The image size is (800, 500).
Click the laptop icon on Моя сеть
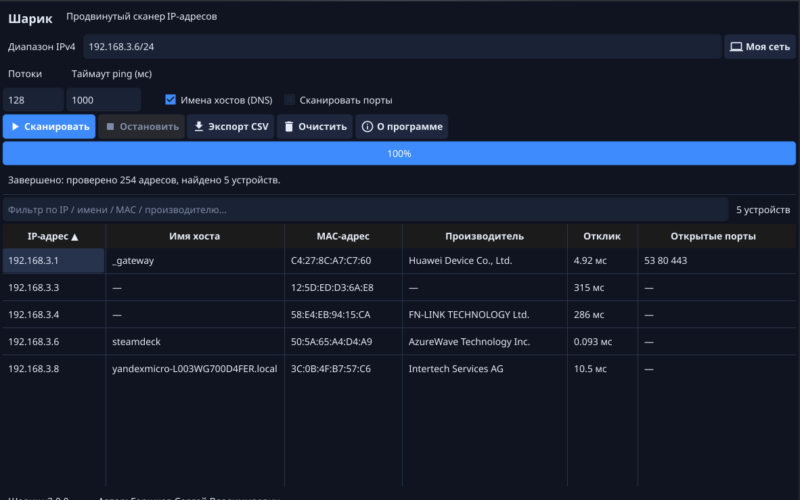tap(736, 47)
